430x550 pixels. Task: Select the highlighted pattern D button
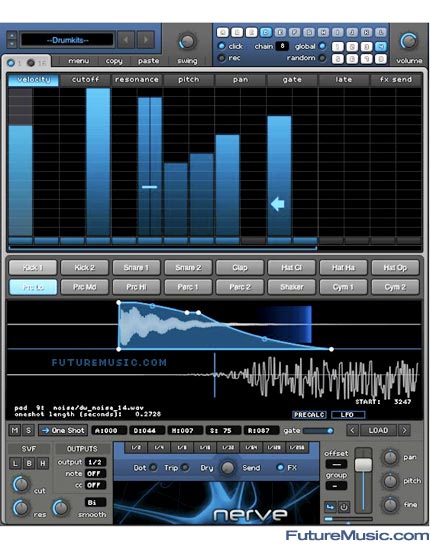click(x=266, y=32)
